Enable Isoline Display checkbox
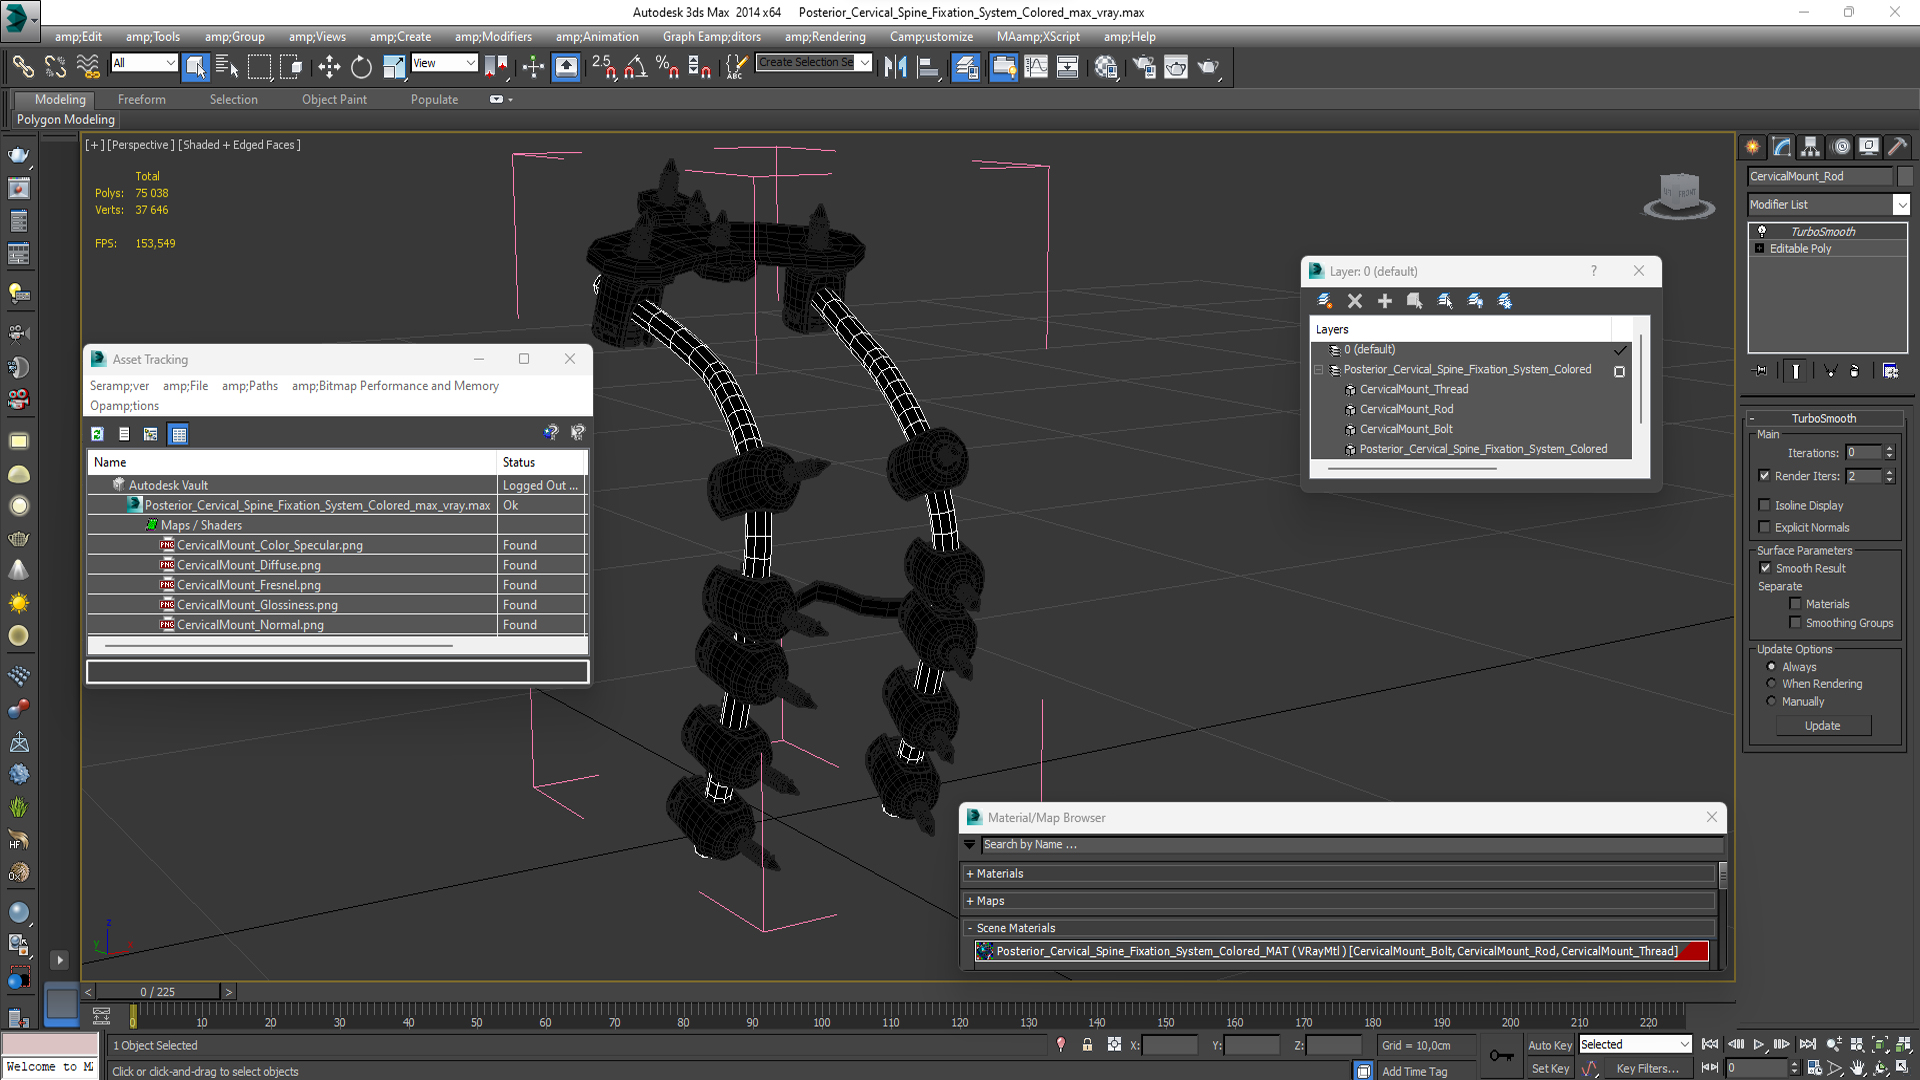 pyautogui.click(x=1764, y=505)
